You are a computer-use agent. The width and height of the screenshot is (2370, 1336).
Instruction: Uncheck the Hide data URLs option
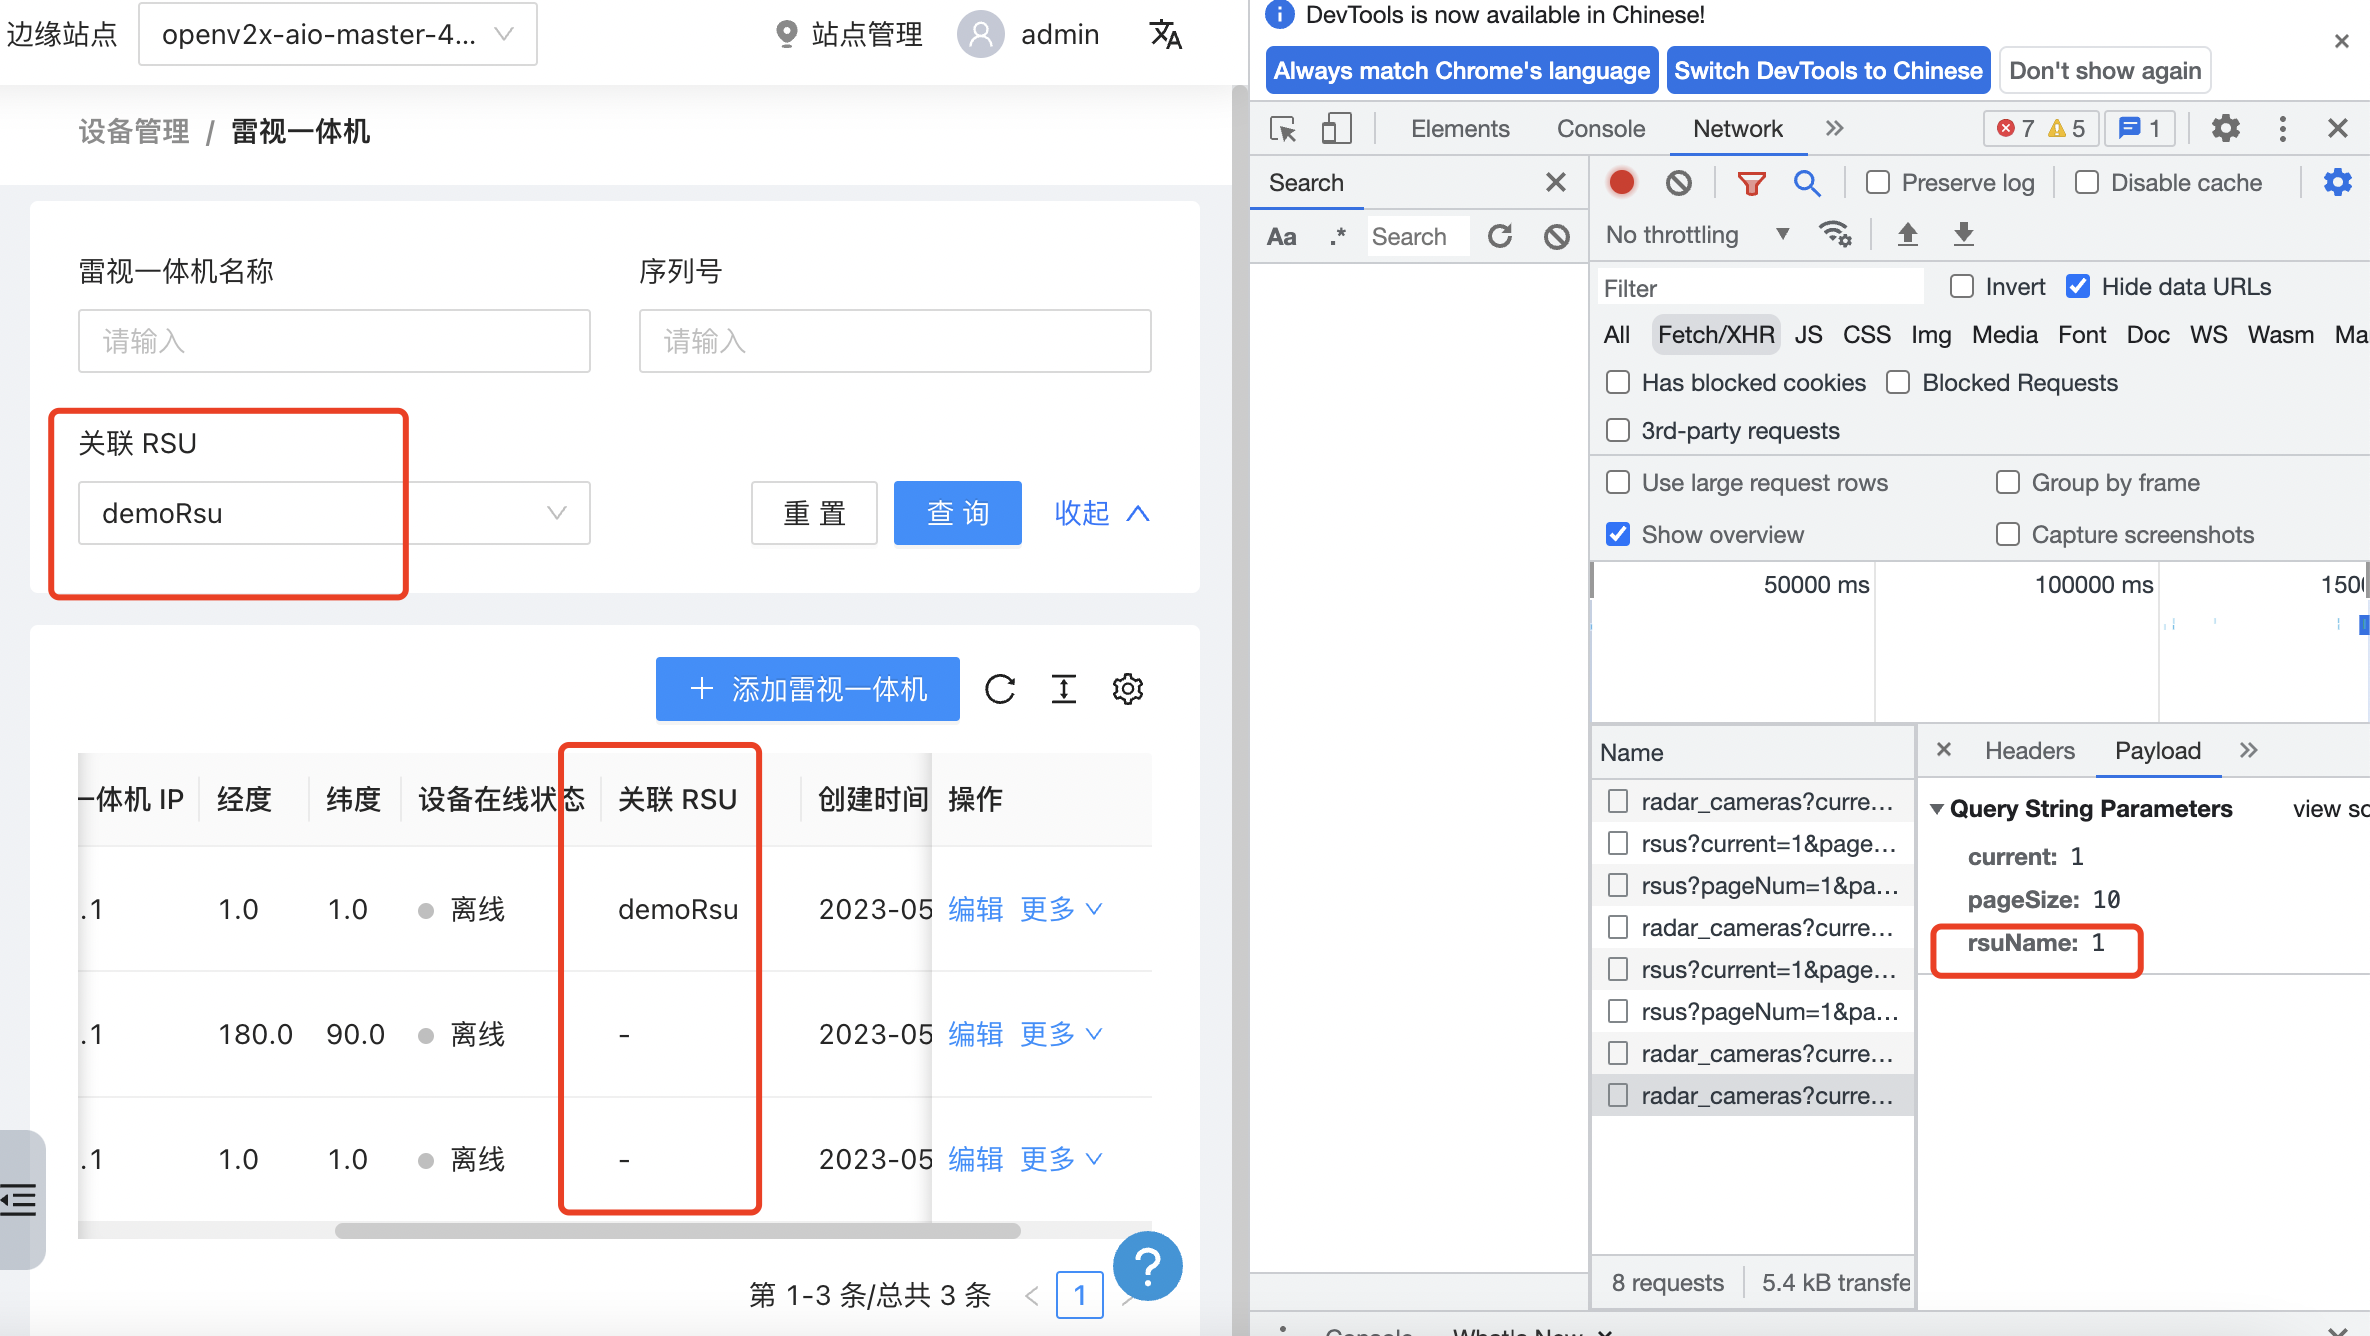pyautogui.click(x=2078, y=286)
